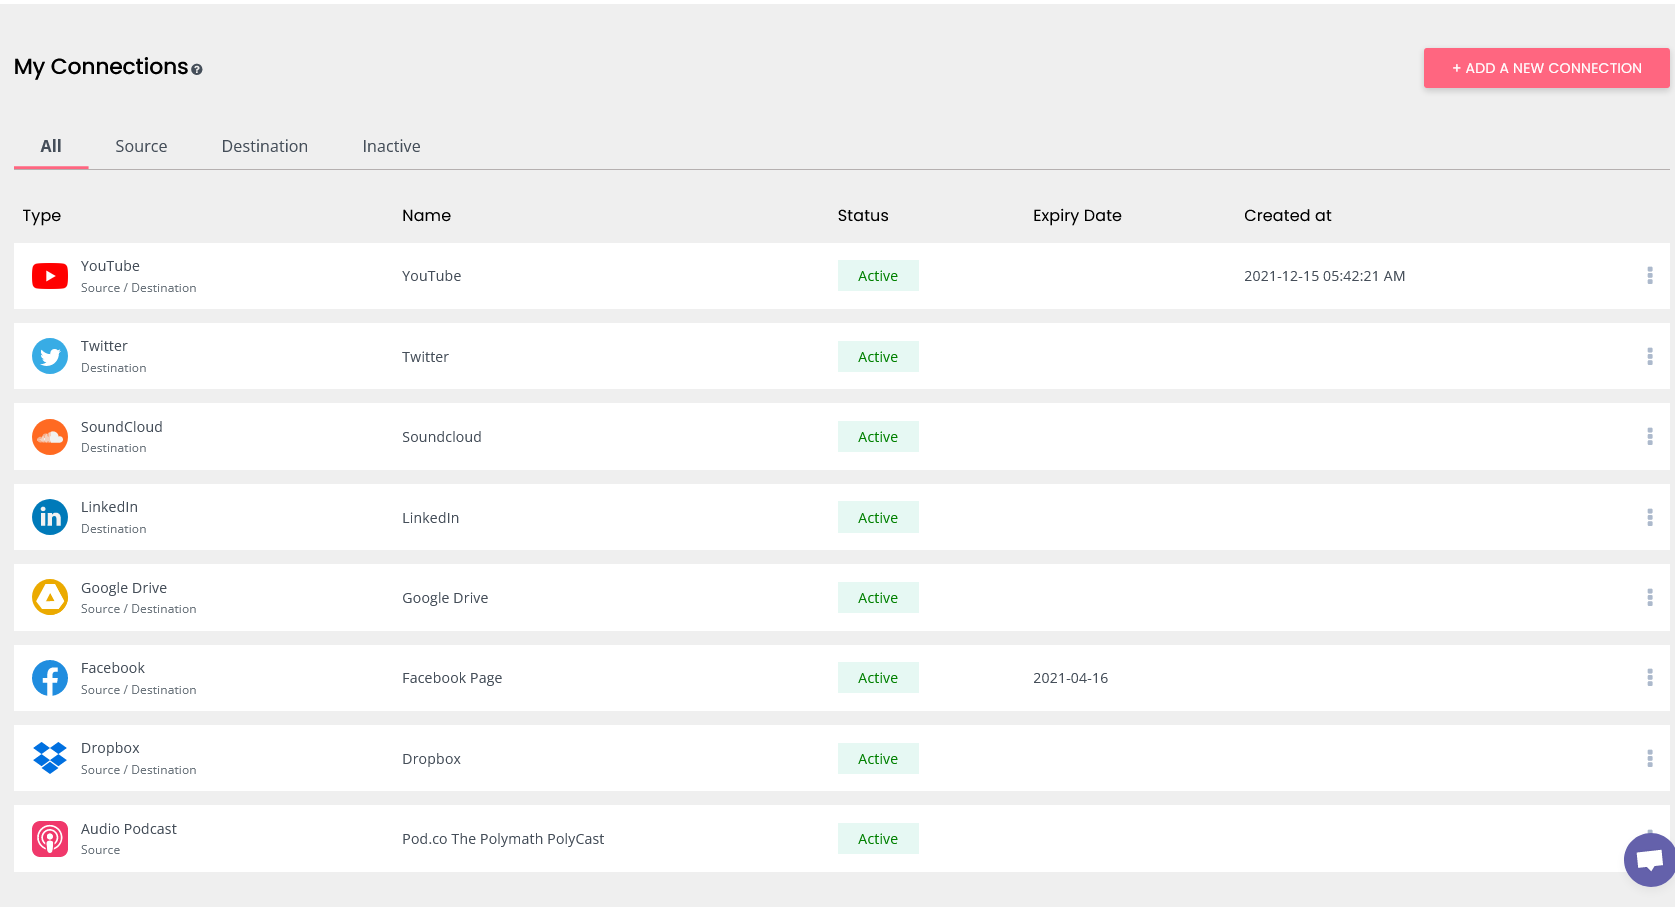
Task: Click the Google Drive icon
Action: tap(50, 597)
